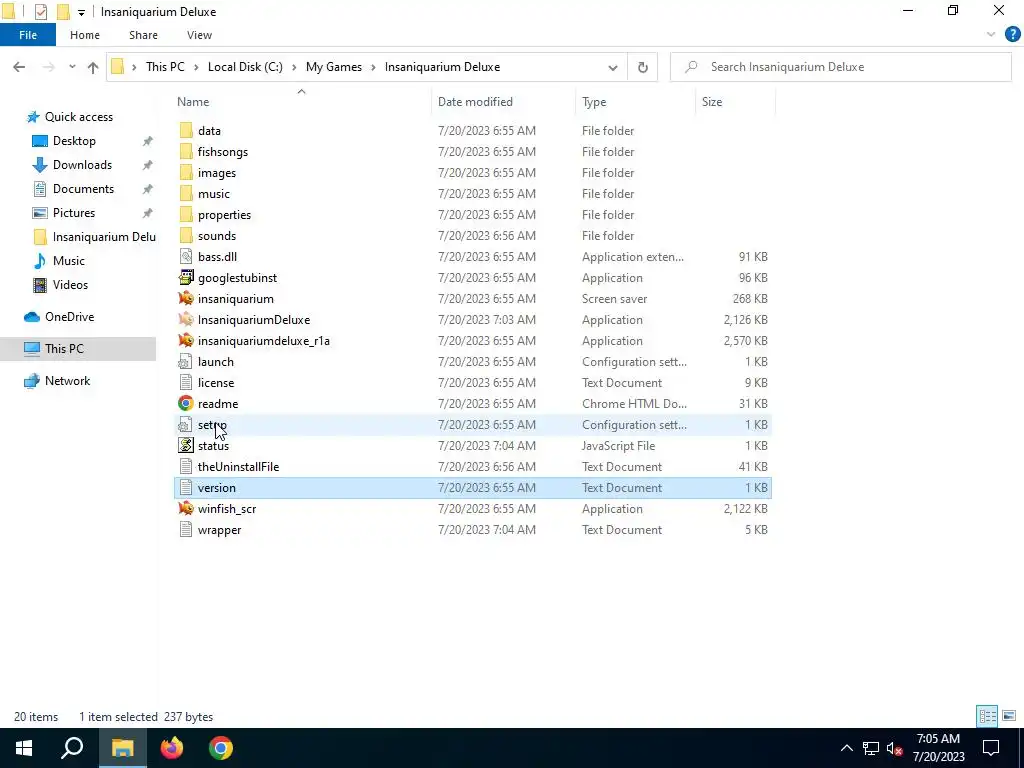The height and width of the screenshot is (768, 1024).
Task: Select the launch configuration file icon
Action: click(x=186, y=362)
